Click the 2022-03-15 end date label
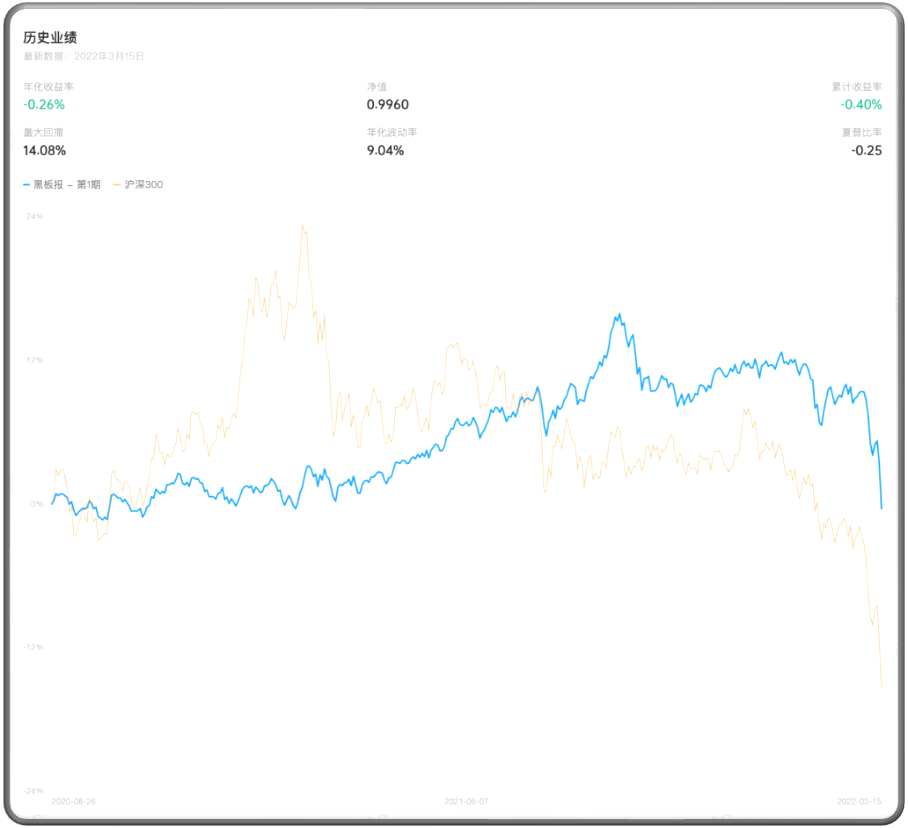 (x=859, y=802)
